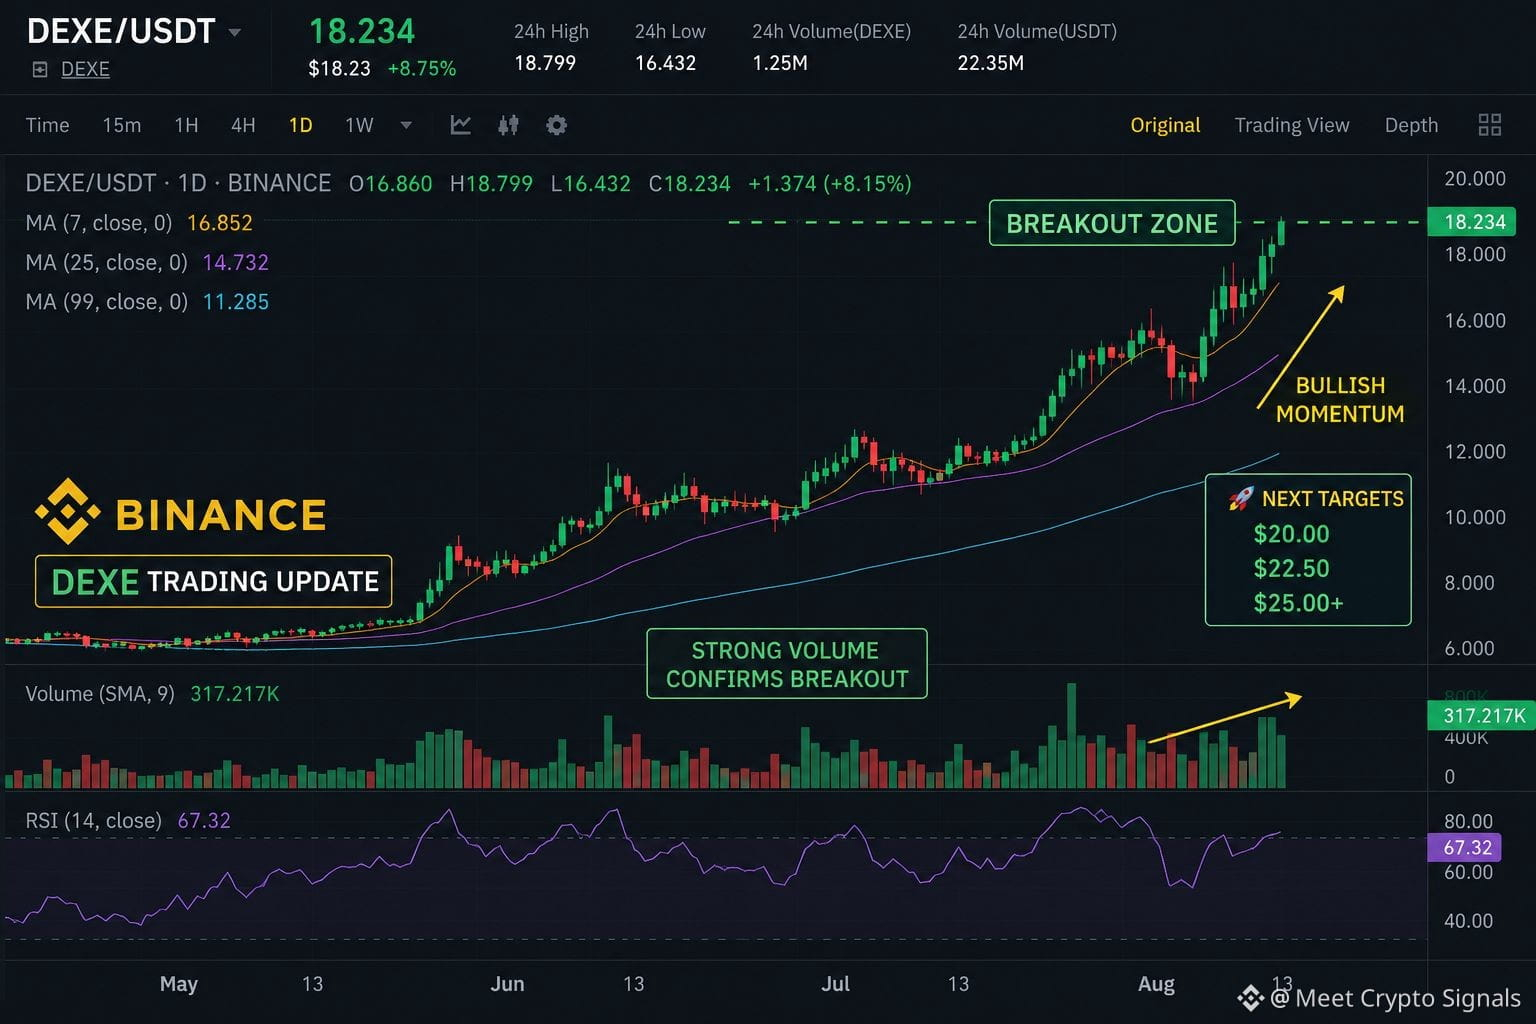Click the 6.000 price axis label
Image resolution: width=1536 pixels, height=1024 pixels.
(x=1469, y=648)
